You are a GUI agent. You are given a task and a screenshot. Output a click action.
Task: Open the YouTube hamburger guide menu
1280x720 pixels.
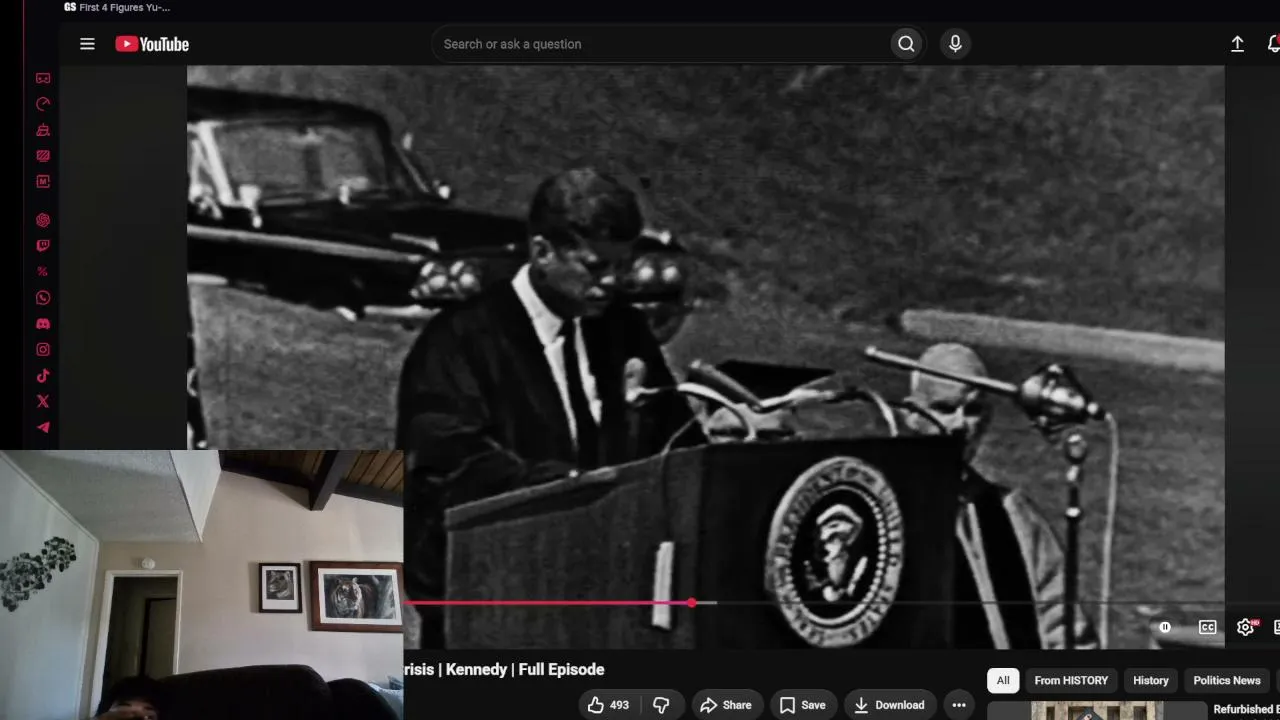[x=87, y=44]
